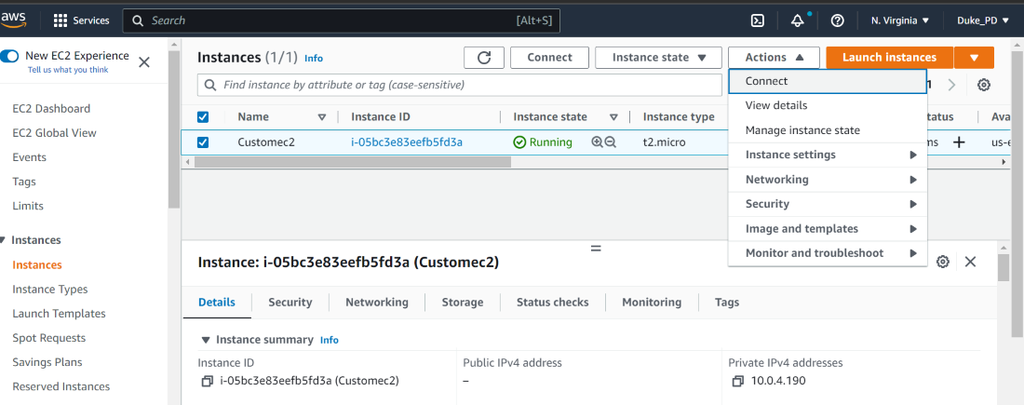Click the Launch instances button
Screen dimensions: 1024x405
pyautogui.click(x=889, y=57)
